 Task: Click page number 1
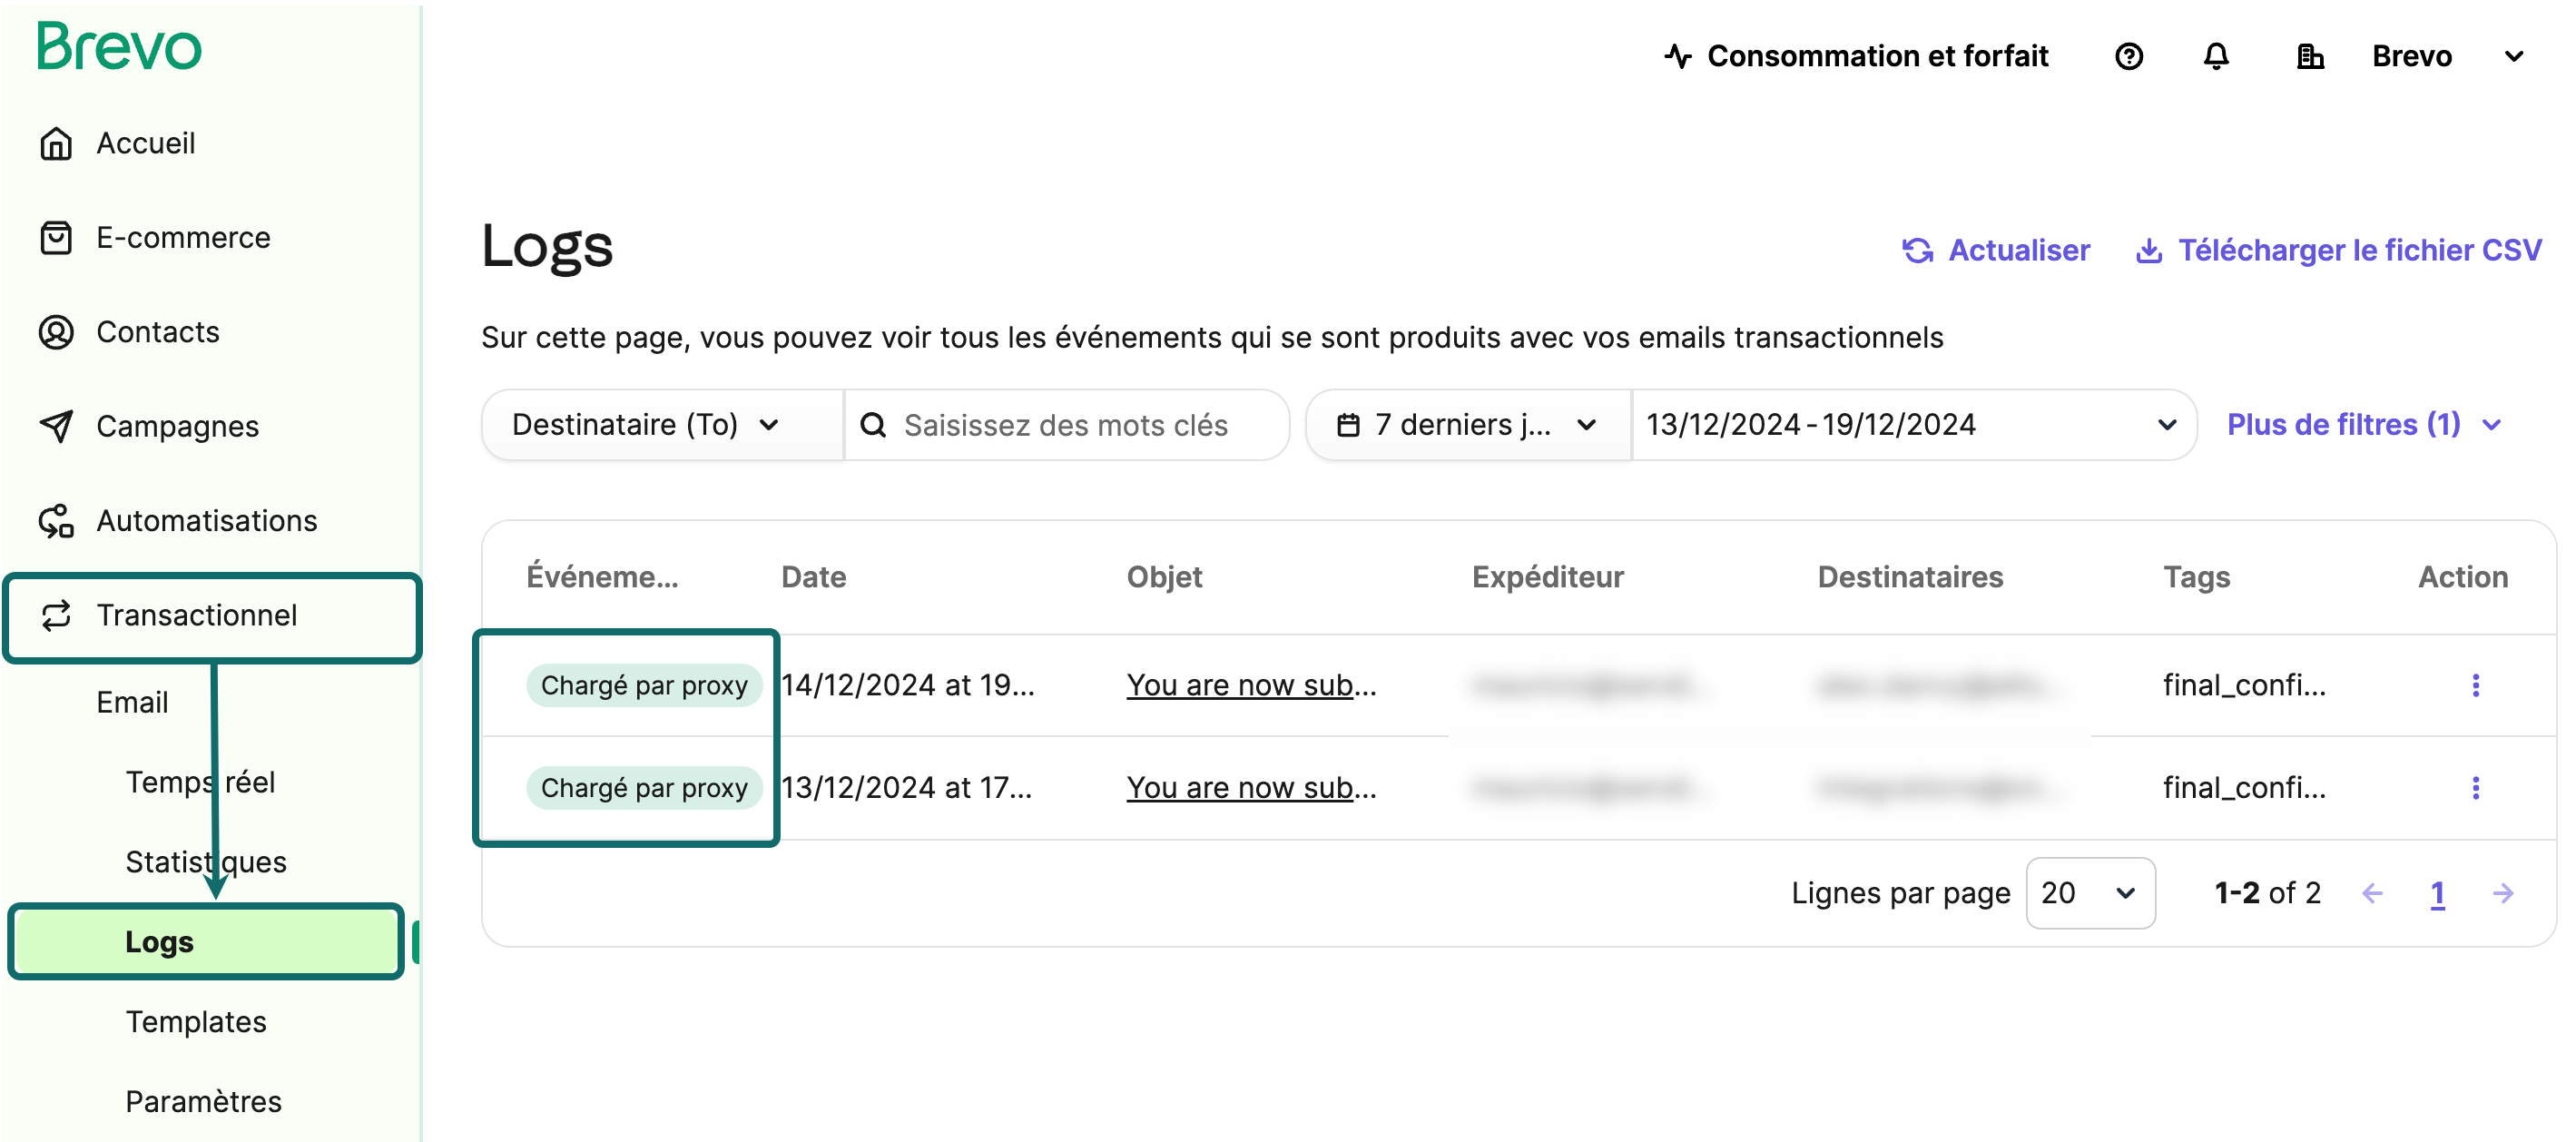click(2437, 893)
